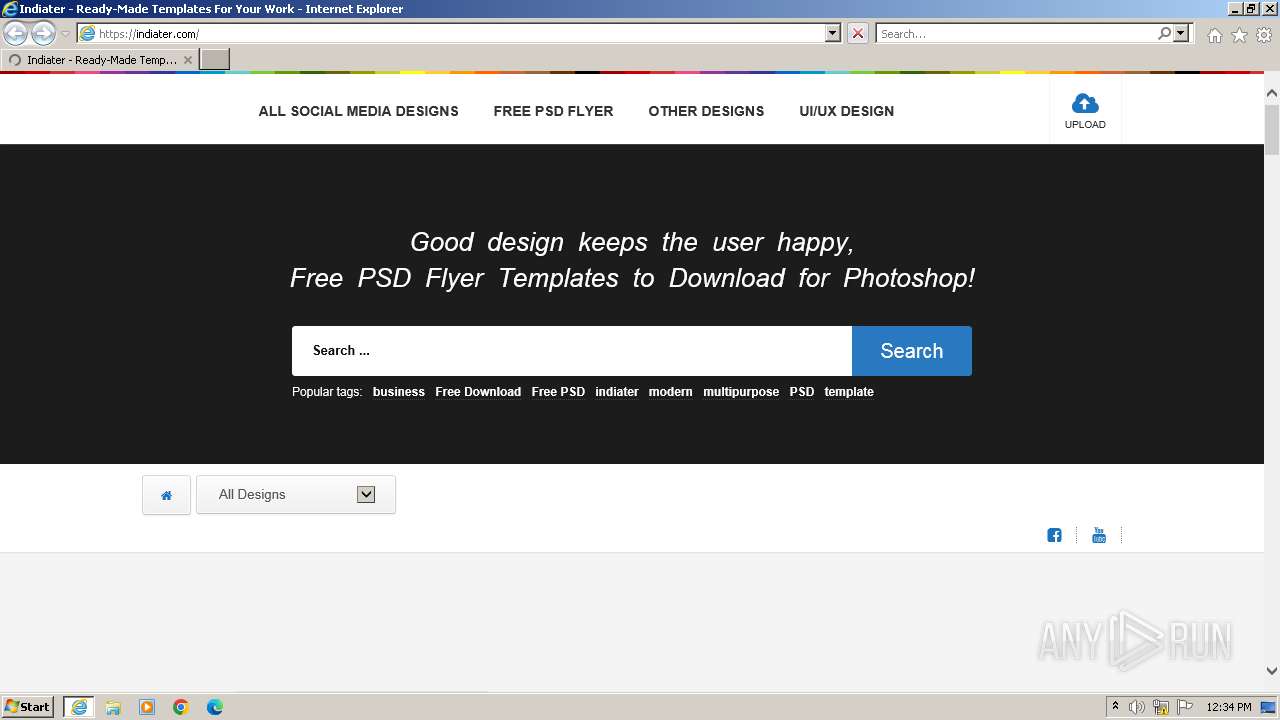Click the browser search magnifier icon
The image size is (1280, 720).
[x=1164, y=33]
